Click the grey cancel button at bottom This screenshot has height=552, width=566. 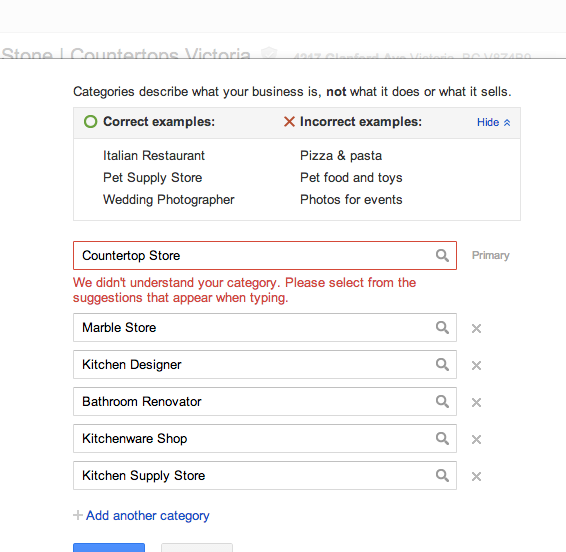pos(197,547)
